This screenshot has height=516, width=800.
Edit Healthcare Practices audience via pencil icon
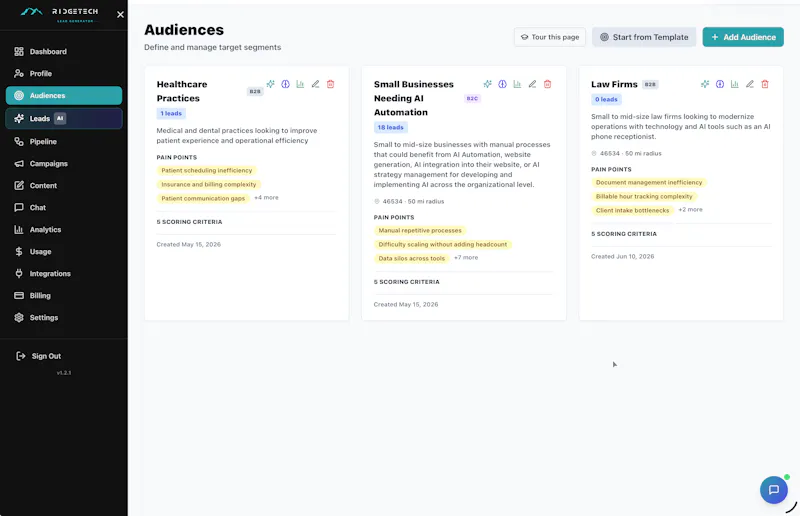(x=315, y=84)
